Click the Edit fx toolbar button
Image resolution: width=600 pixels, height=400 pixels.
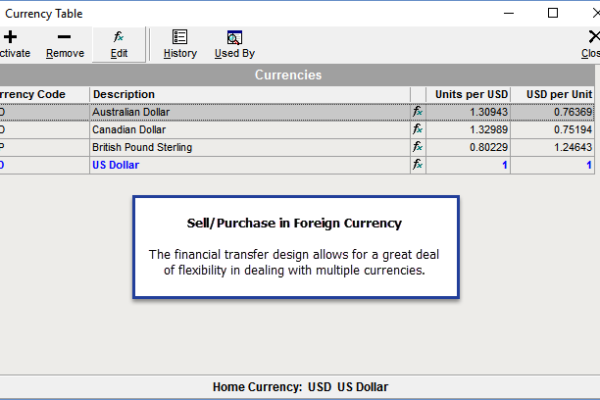point(119,44)
